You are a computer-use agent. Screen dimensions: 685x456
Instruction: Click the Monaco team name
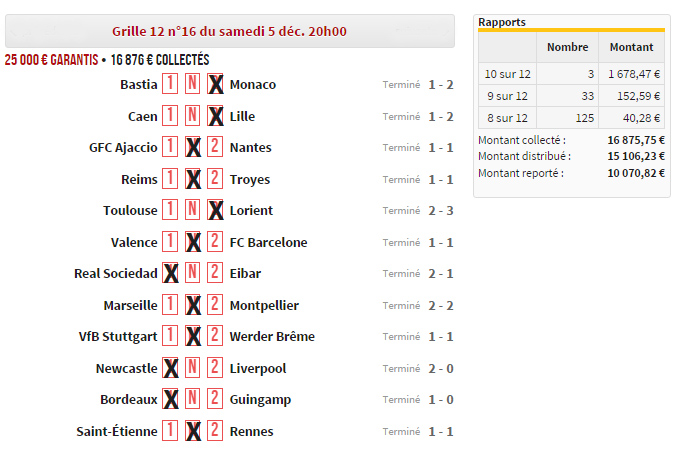pos(252,84)
